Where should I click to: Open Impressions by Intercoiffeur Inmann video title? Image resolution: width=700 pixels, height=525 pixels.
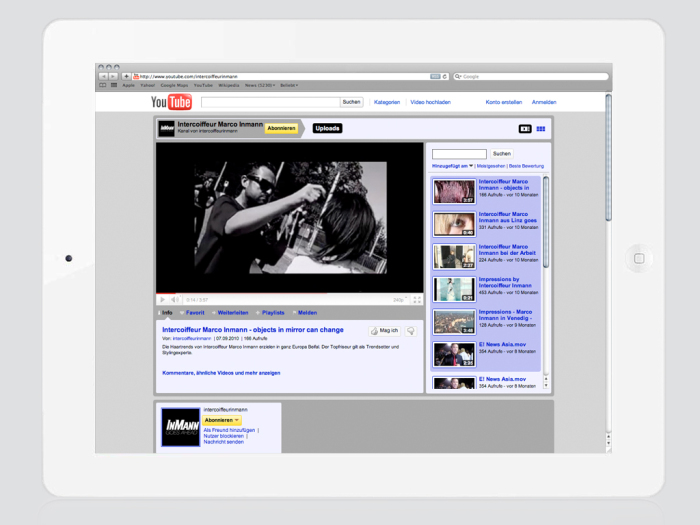point(505,282)
